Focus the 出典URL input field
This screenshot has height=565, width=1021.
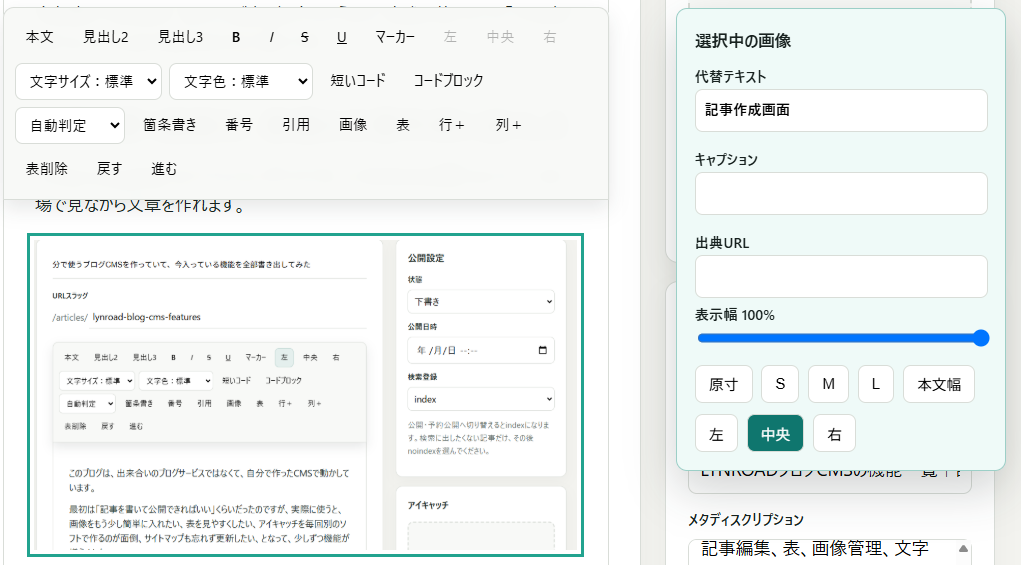pyautogui.click(x=841, y=277)
